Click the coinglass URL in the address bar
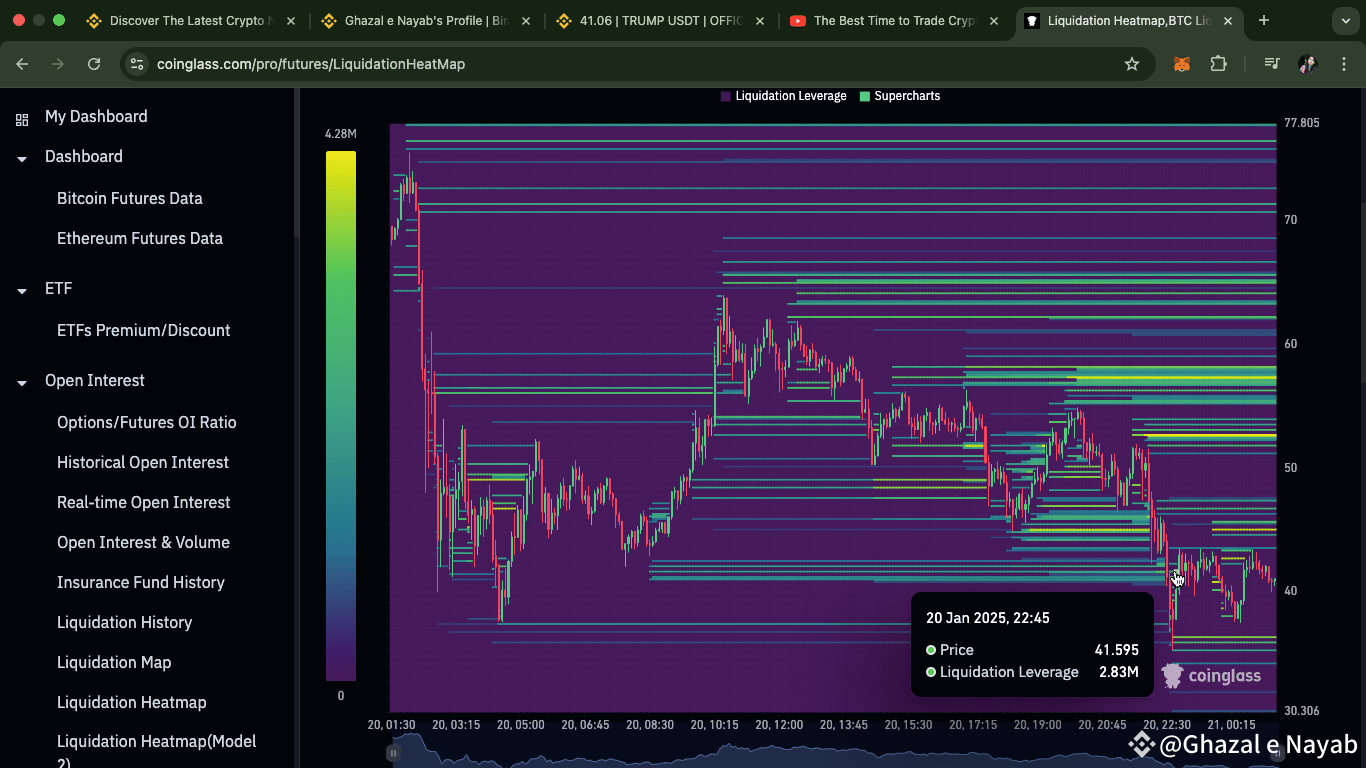 point(311,64)
